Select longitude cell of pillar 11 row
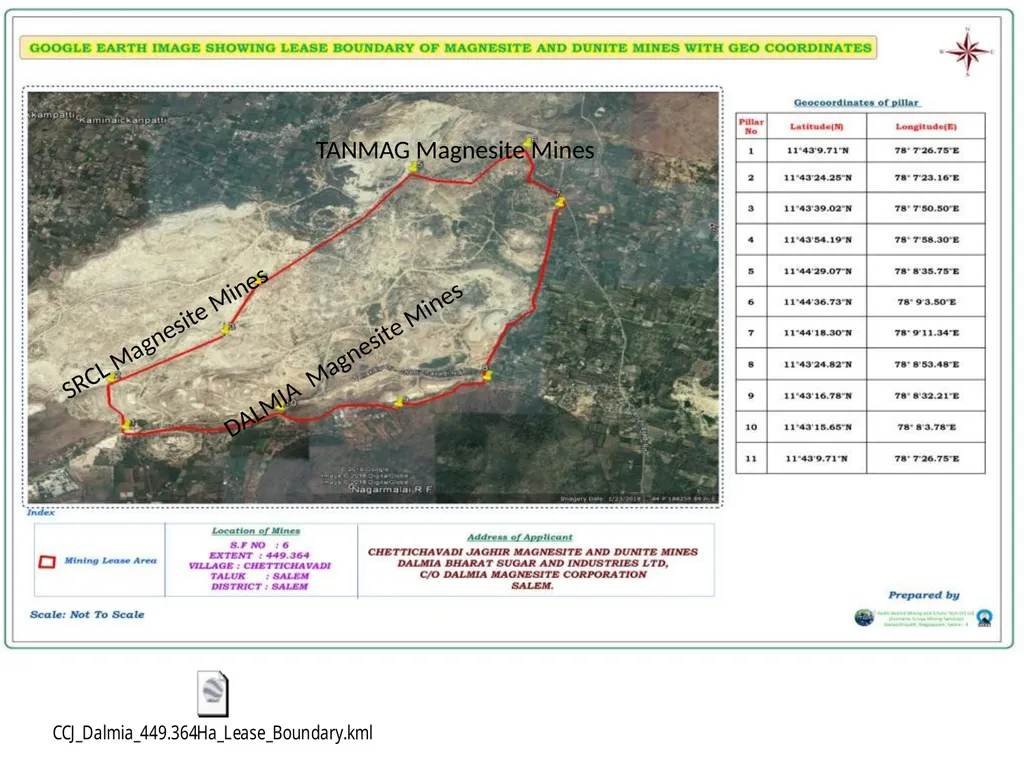 [926, 458]
